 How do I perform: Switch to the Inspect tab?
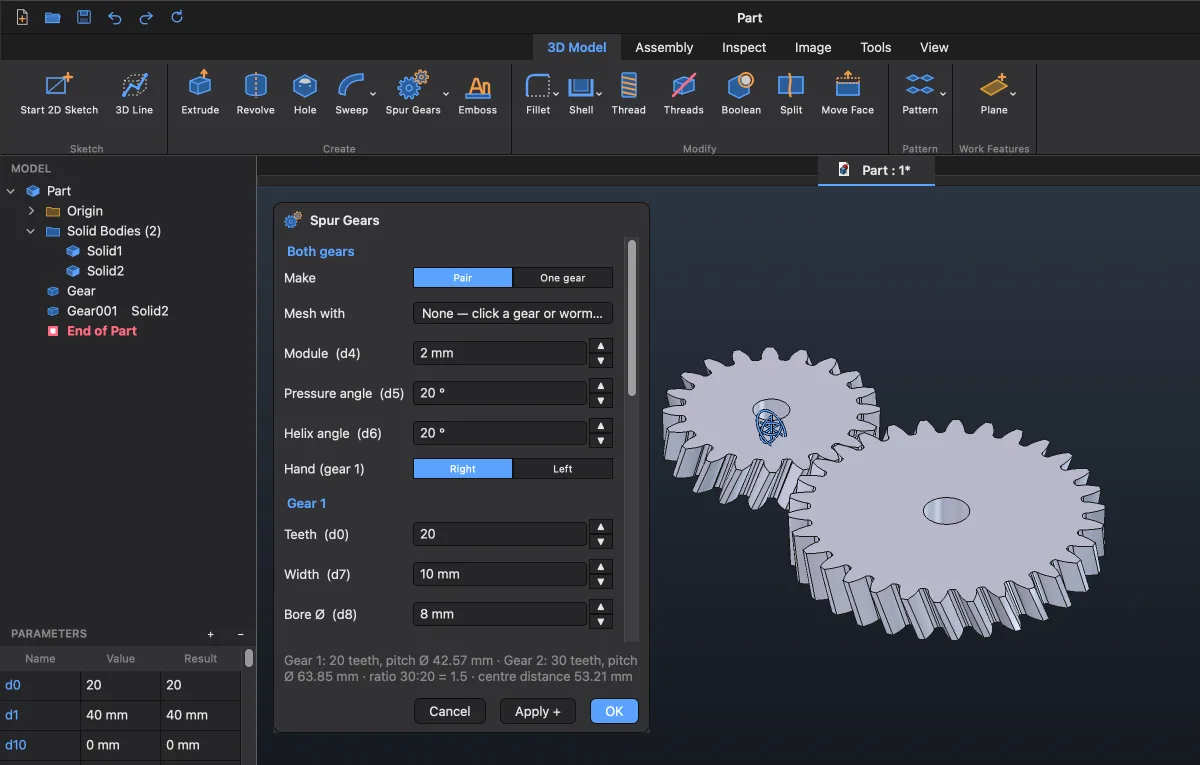744,47
